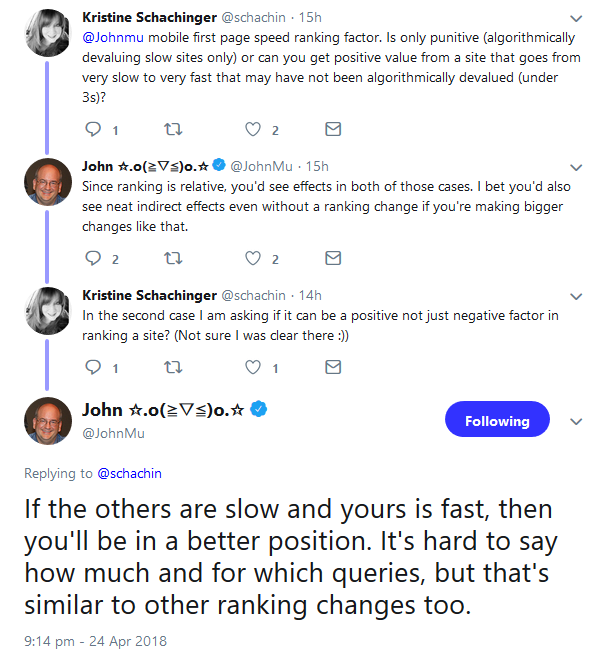Message Kristine's 14h tweet to someone
The height and width of the screenshot is (655, 616).
(333, 367)
